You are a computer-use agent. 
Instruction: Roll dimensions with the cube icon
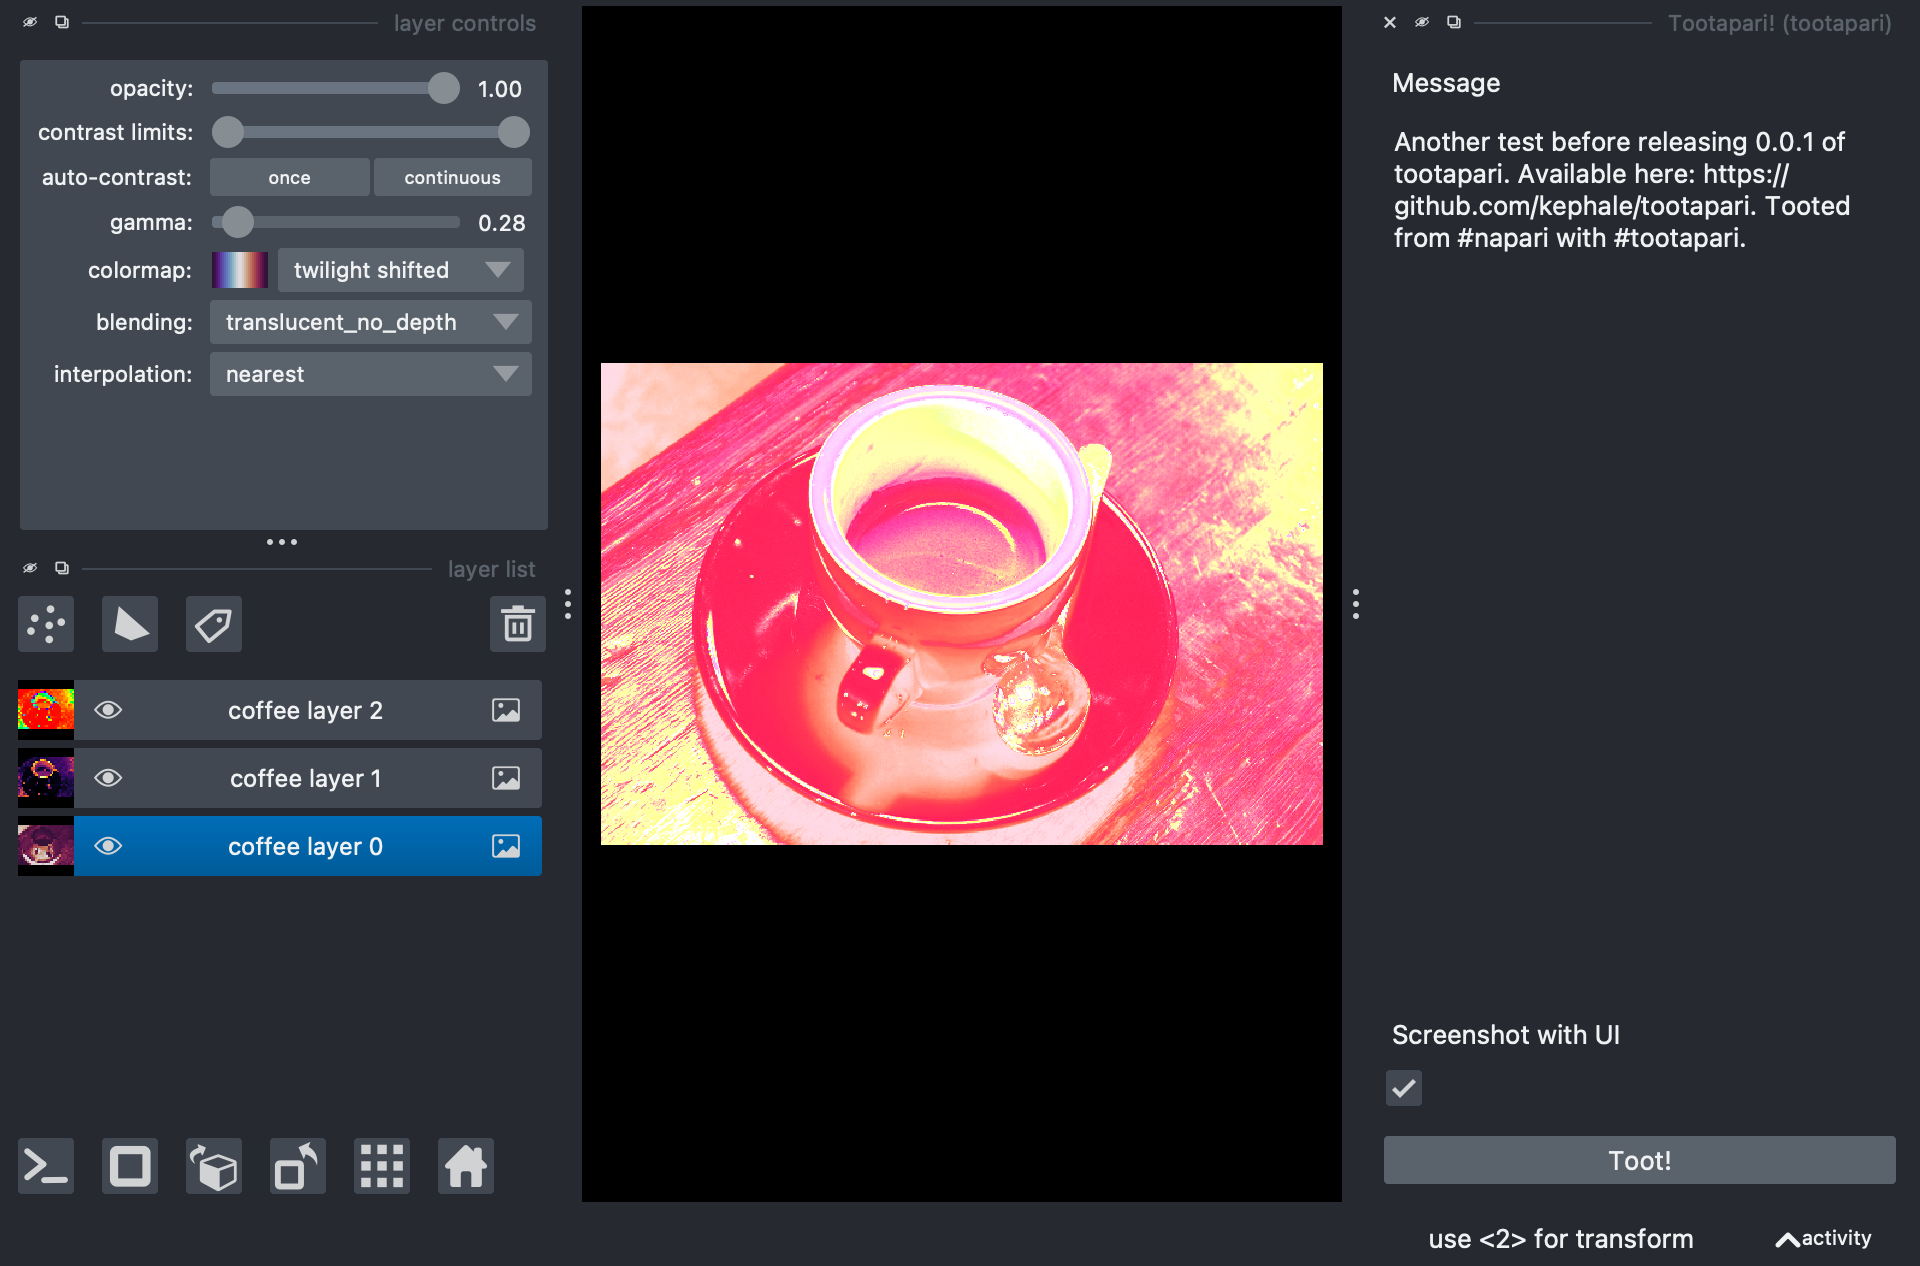point(214,1166)
